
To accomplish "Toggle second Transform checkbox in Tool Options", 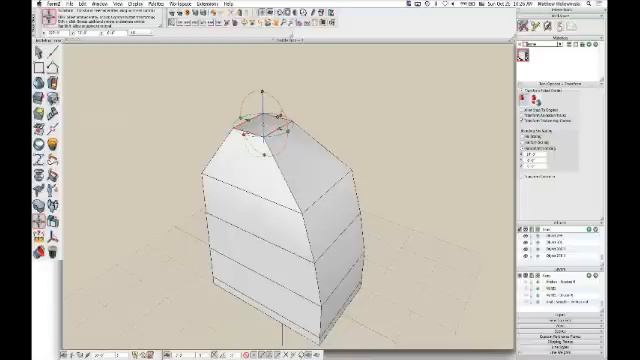I will click(522, 115).
